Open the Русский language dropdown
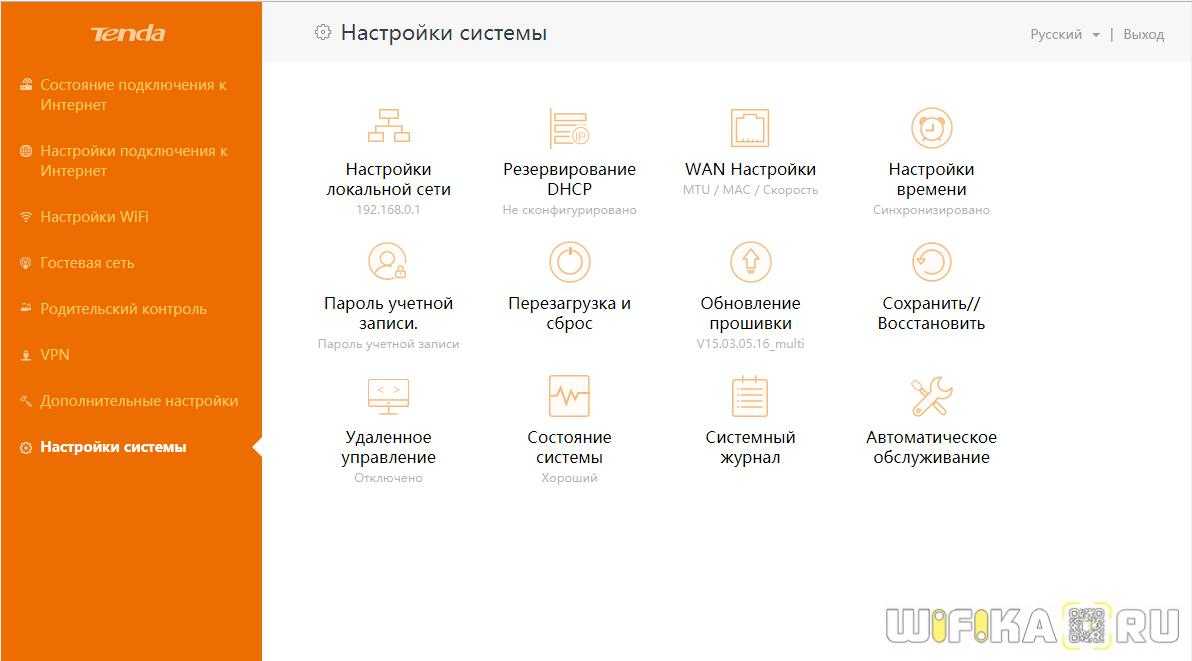This screenshot has width=1192, height=661. pyautogui.click(x=1064, y=34)
